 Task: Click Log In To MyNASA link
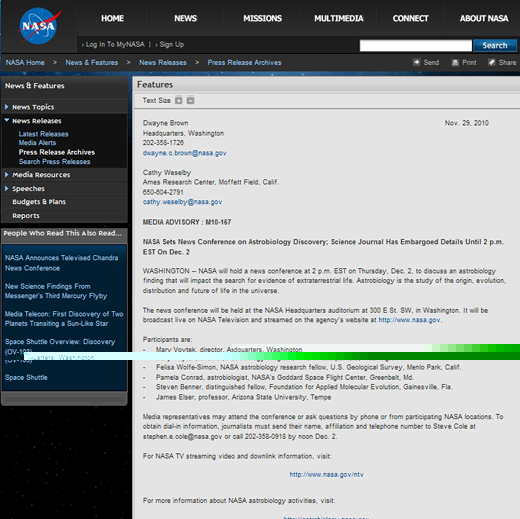coord(115,44)
